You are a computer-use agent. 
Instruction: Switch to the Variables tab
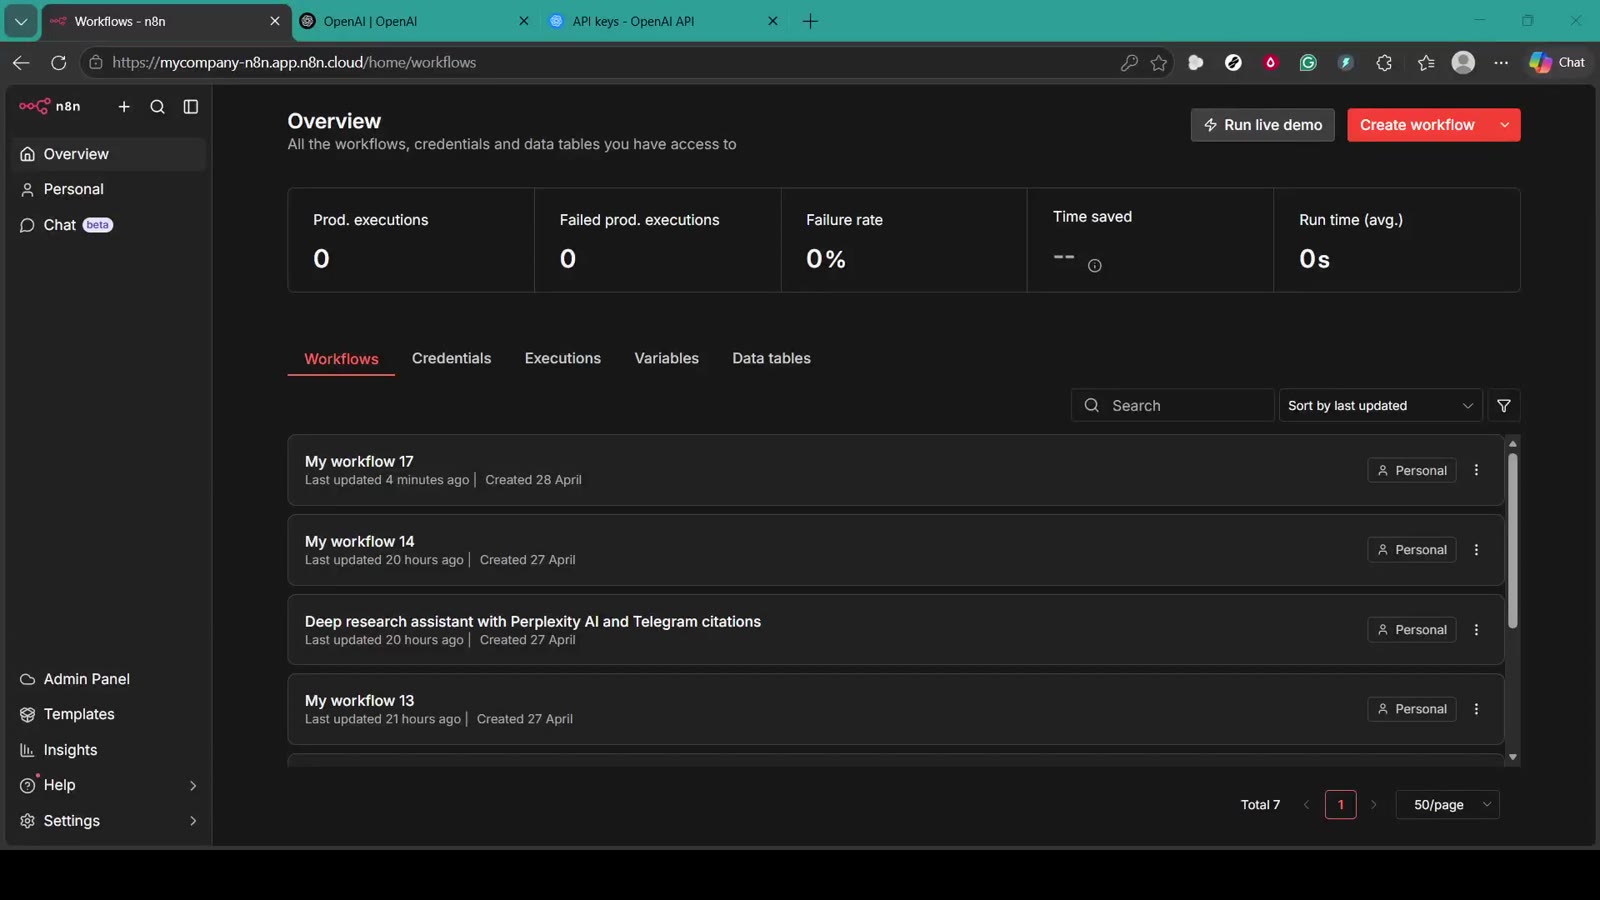pos(666,358)
